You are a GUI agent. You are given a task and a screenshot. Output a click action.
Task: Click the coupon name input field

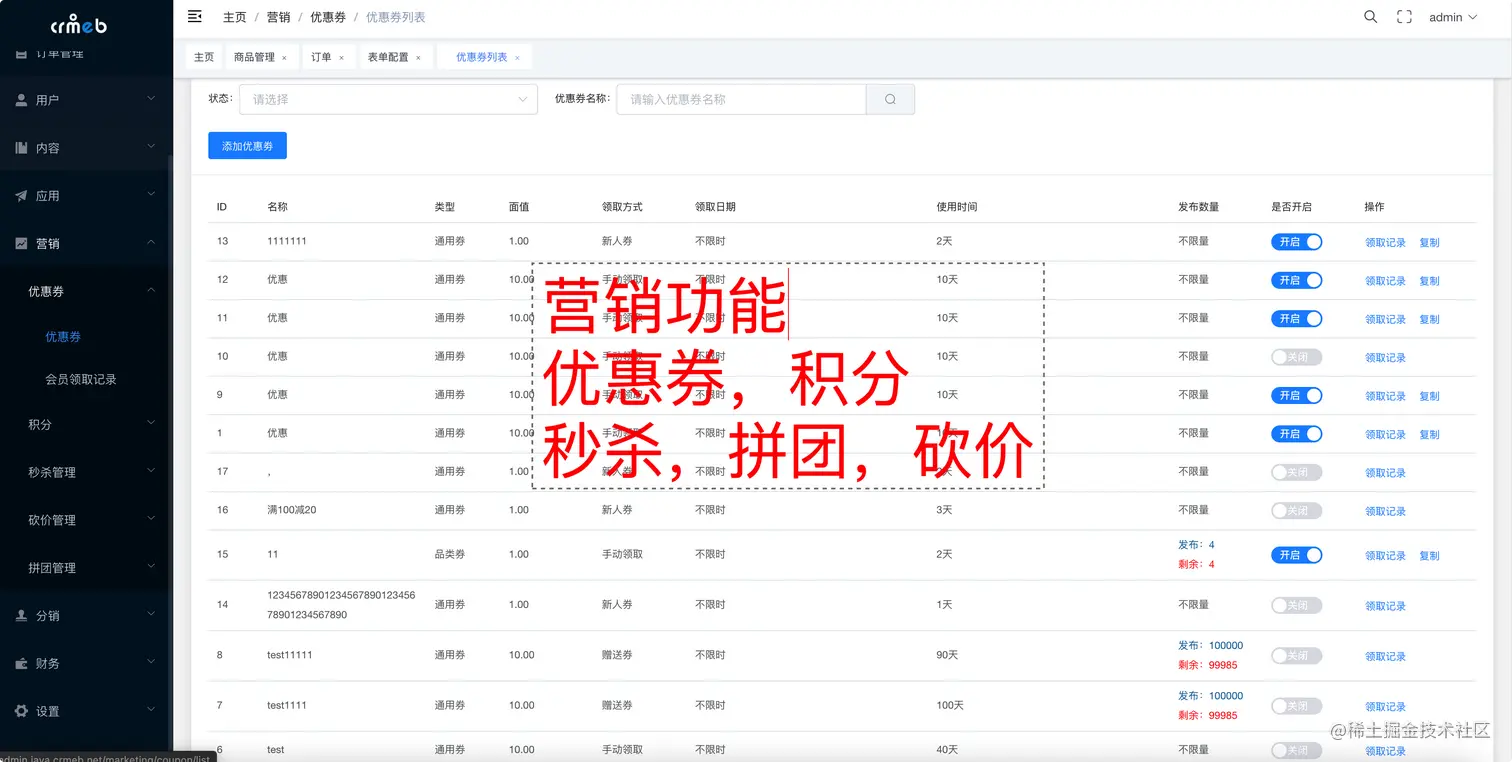coord(740,99)
